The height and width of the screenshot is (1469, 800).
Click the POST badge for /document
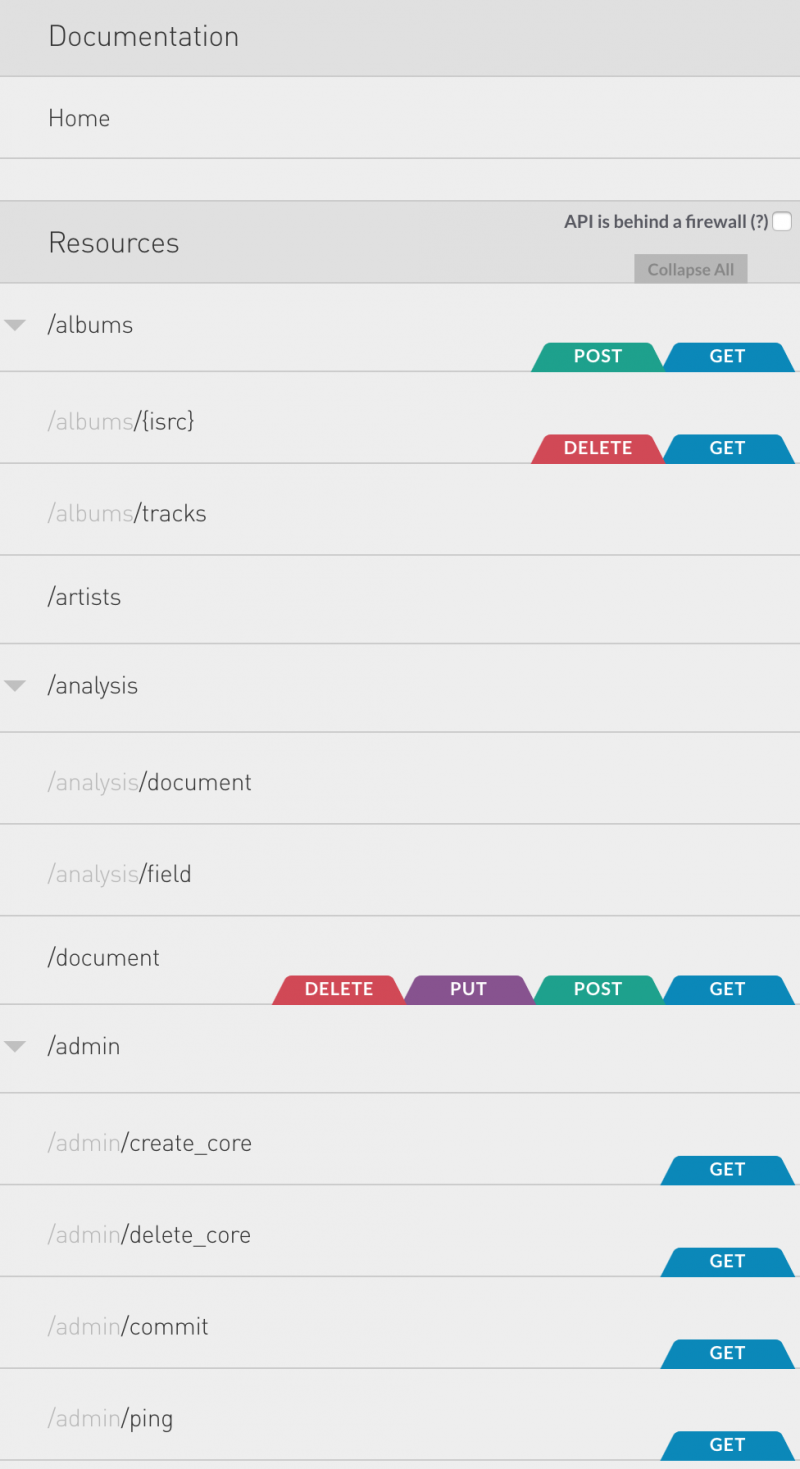tap(598, 990)
